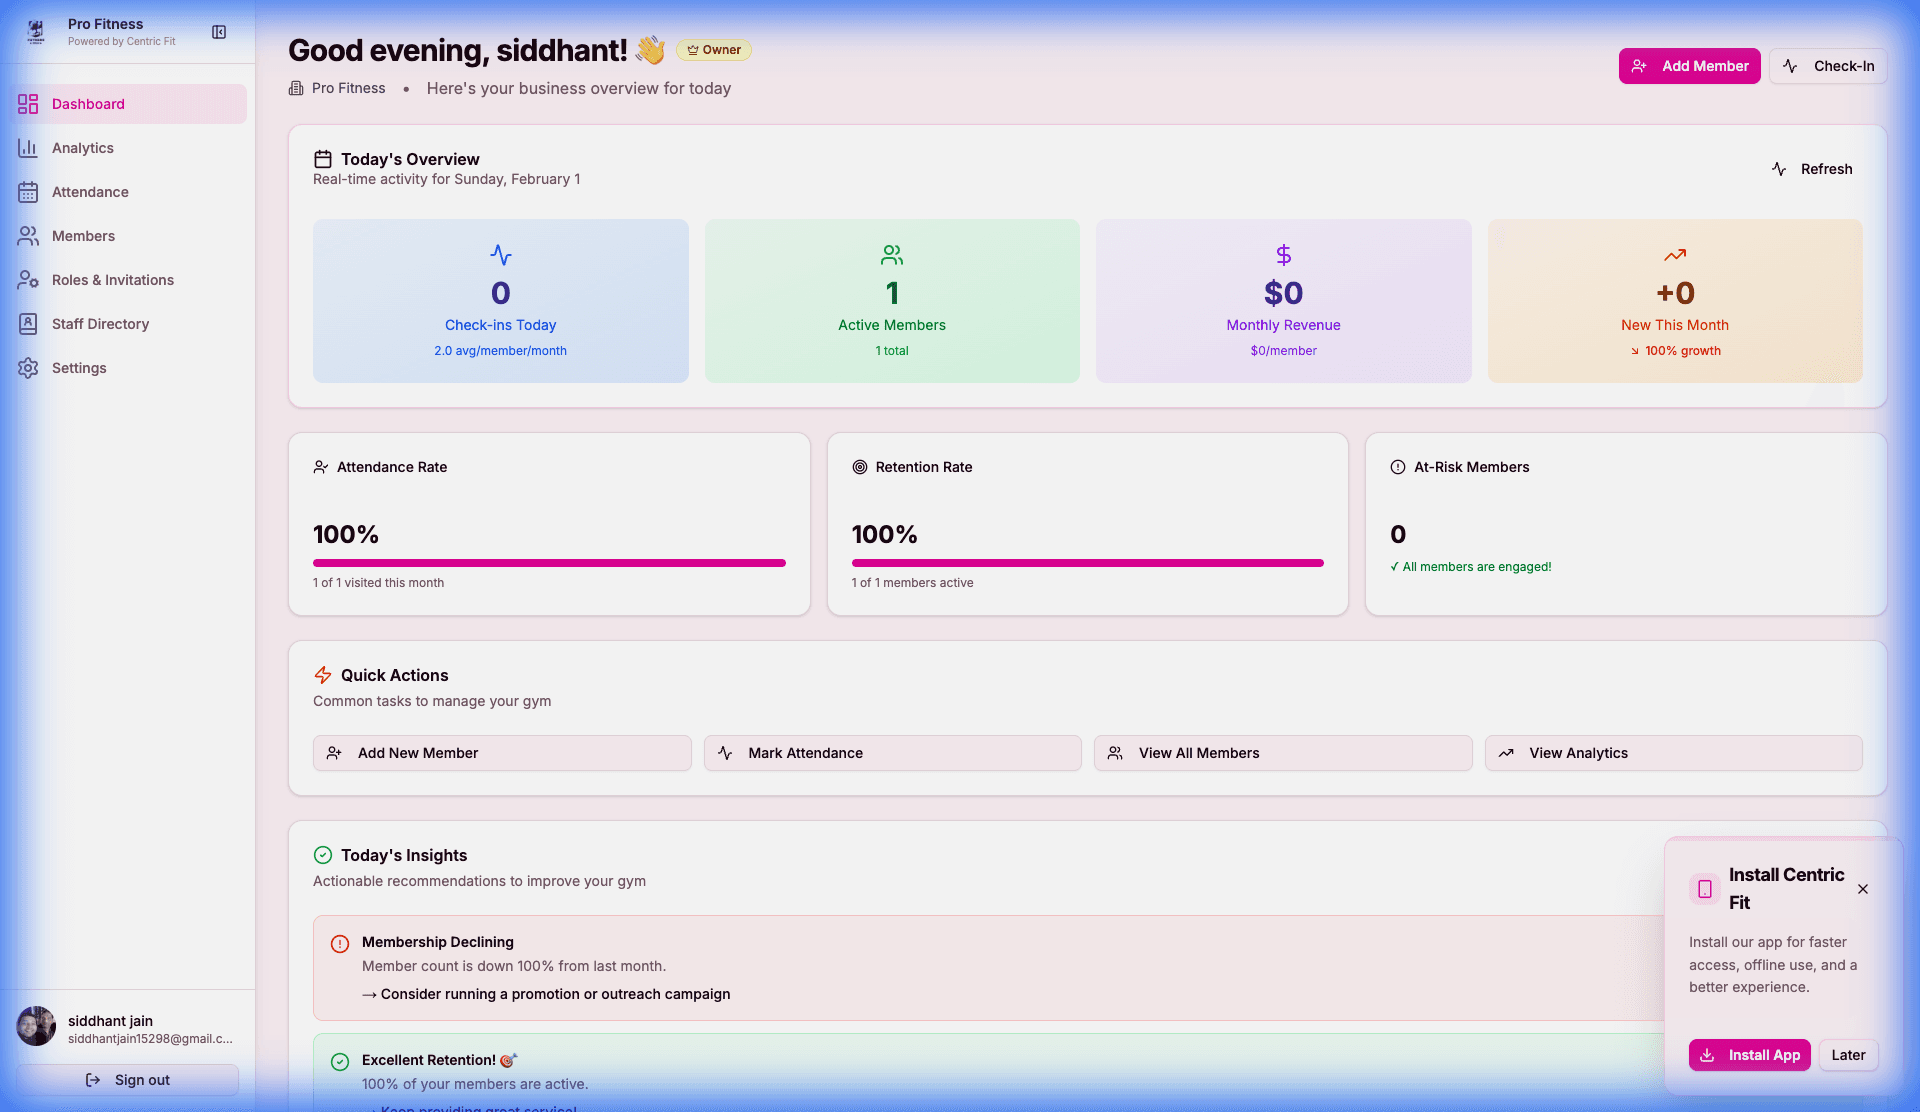Screen dimensions: 1920x1112
Task: Collapse the navigation sidebar
Action: 218,31
